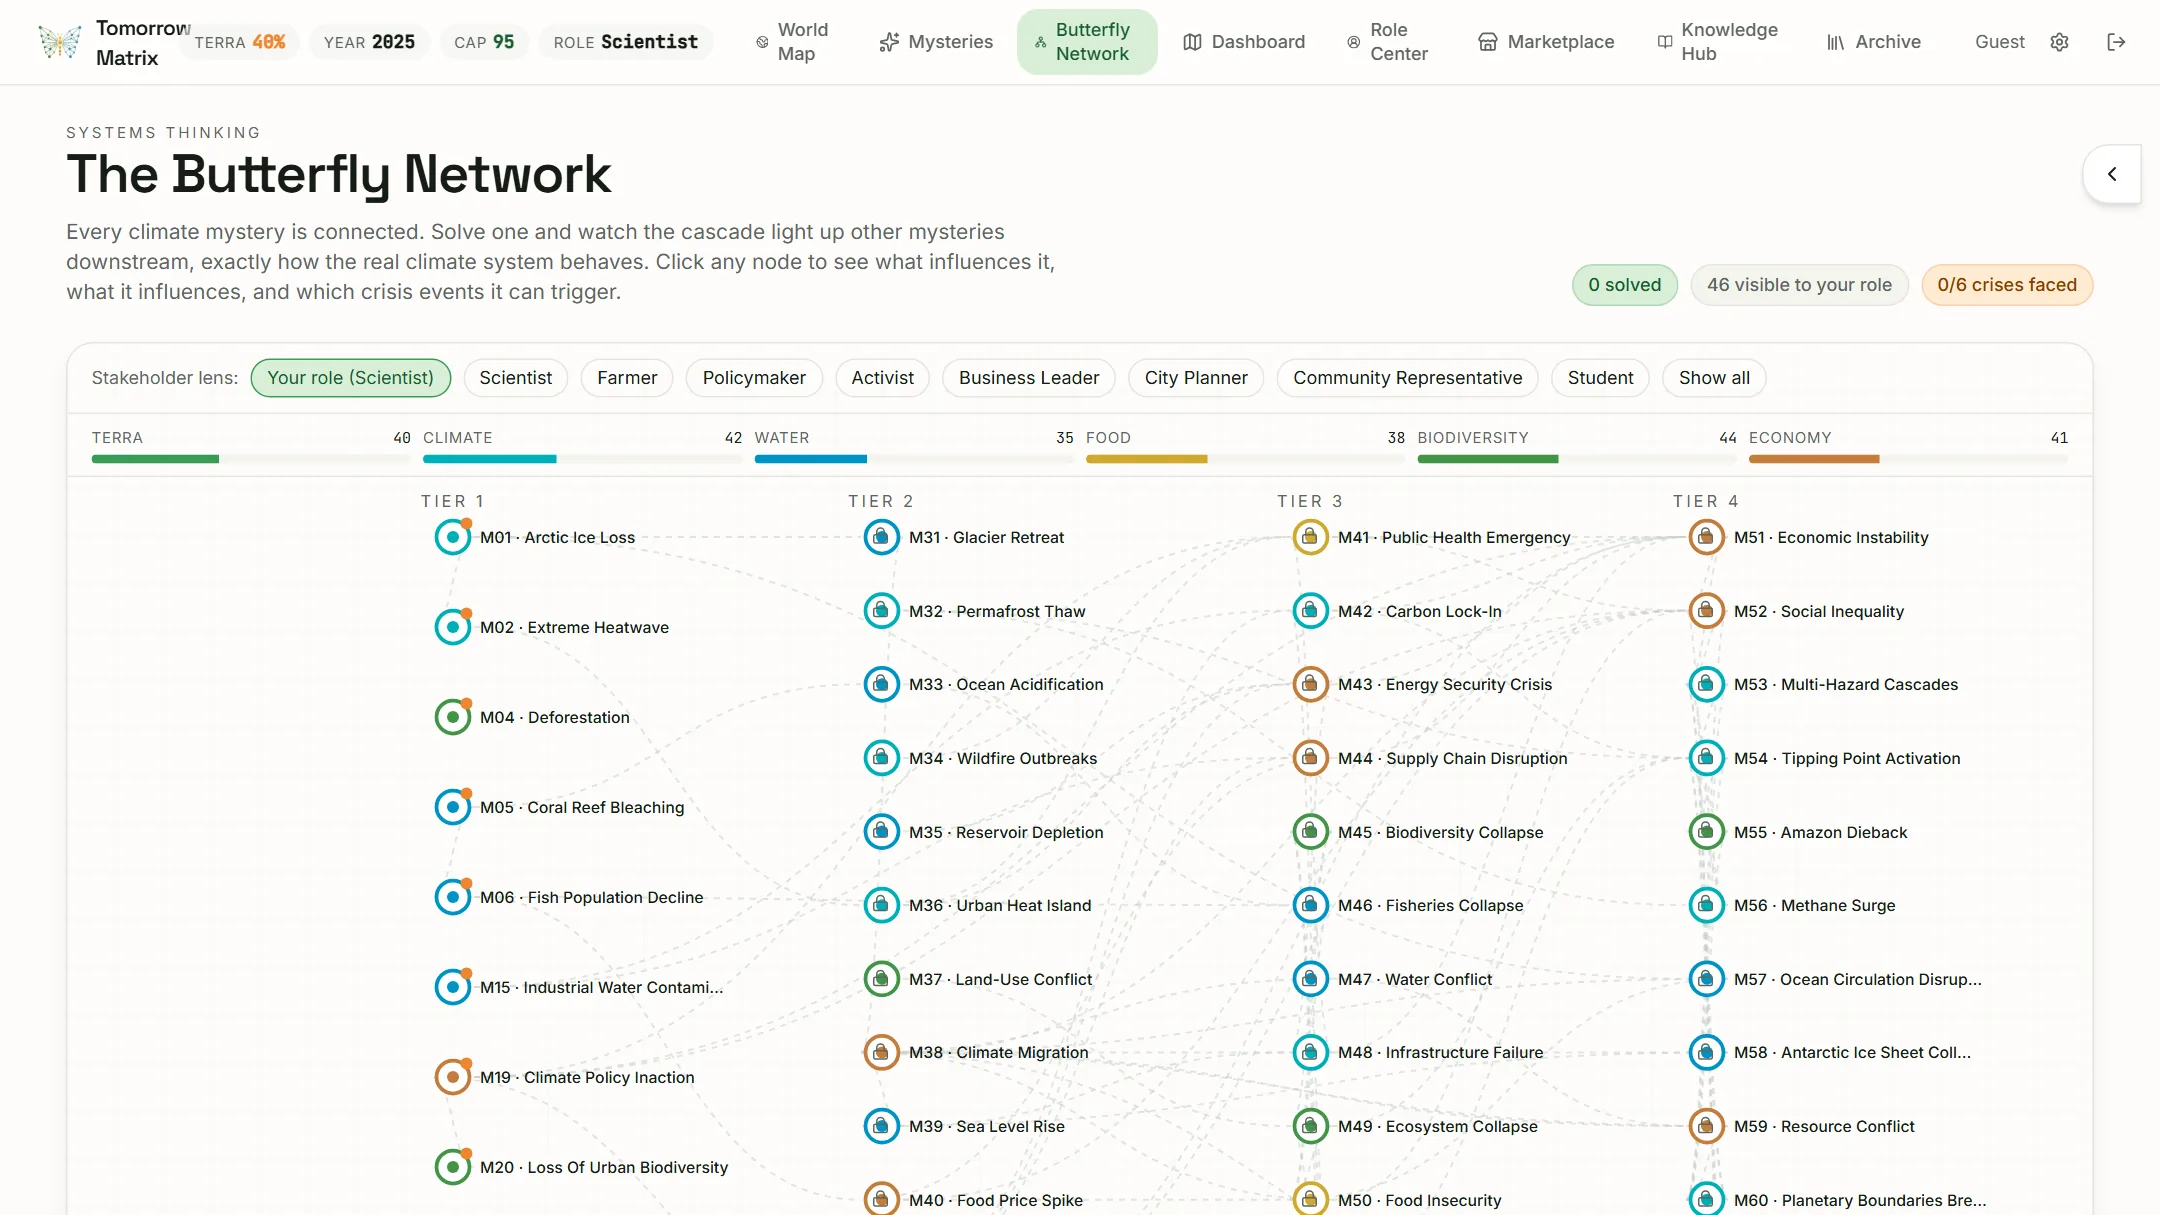Click the Tomorrow Matrix butterfly logo
The image size is (2160, 1215).
pos(60,42)
